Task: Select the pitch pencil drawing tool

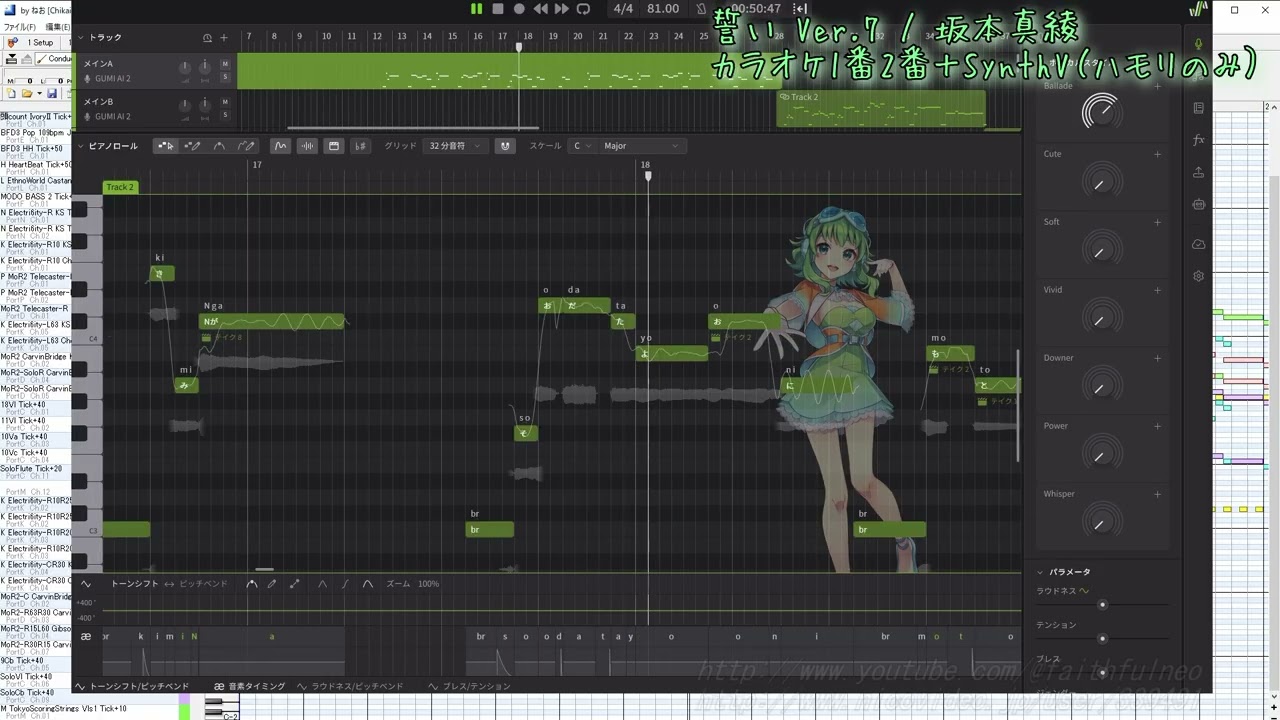Action: point(246,146)
